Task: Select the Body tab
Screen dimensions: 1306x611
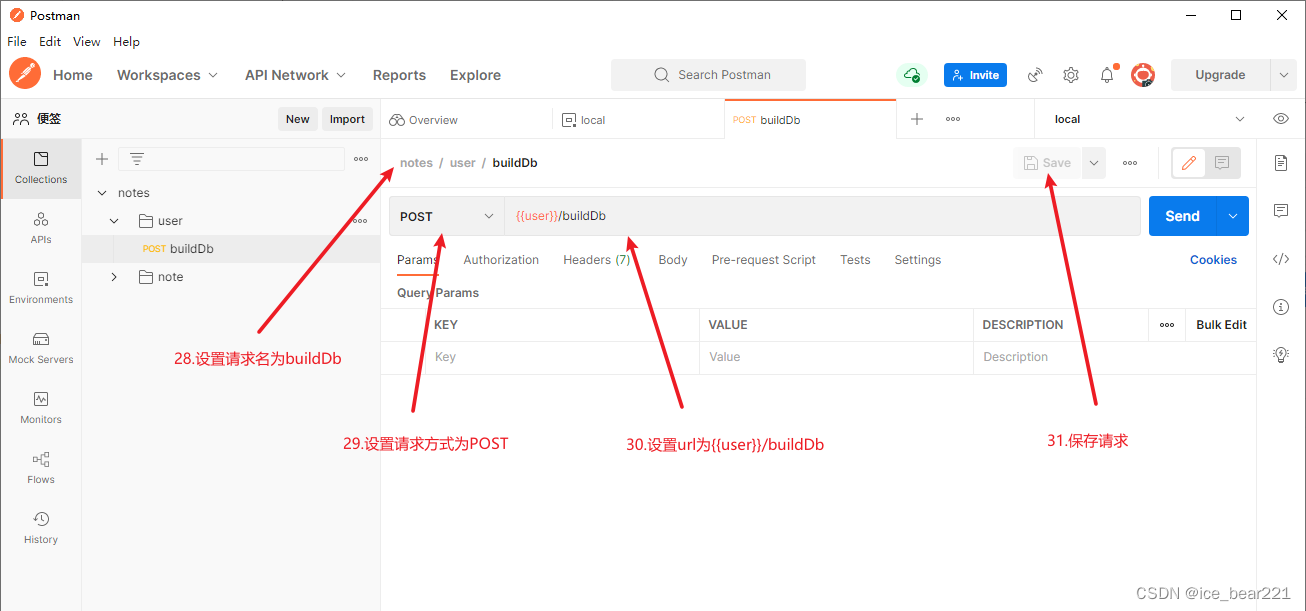Action: pos(673,260)
